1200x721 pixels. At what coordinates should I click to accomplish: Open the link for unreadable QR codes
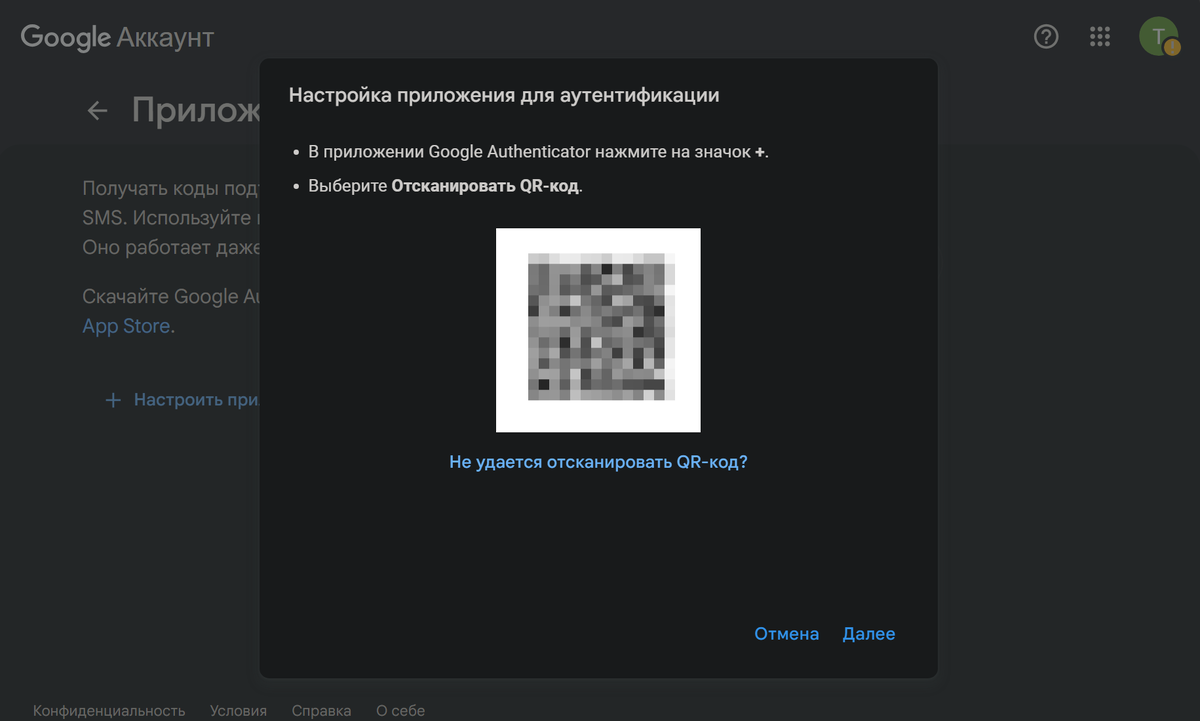coord(598,461)
